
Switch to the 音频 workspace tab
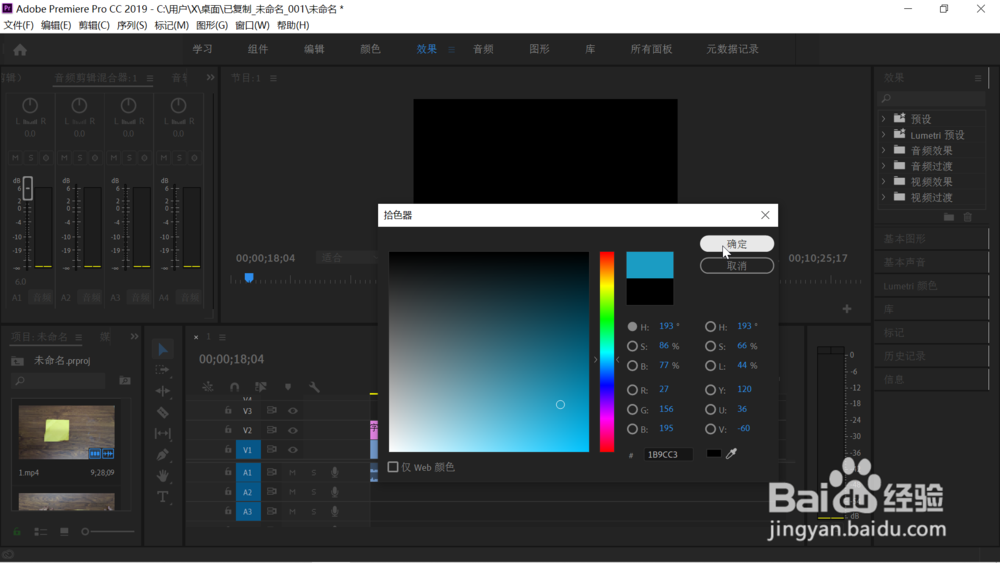(x=483, y=49)
